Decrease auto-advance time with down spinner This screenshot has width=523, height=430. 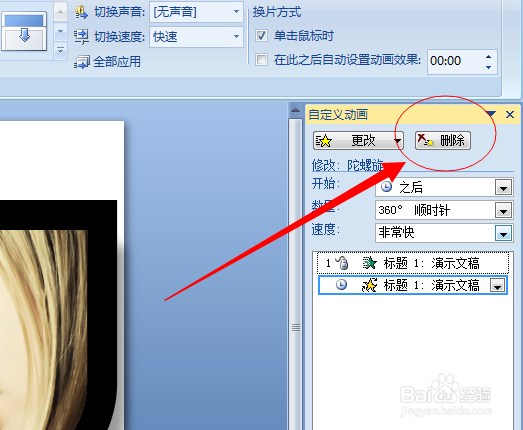tap(488, 67)
